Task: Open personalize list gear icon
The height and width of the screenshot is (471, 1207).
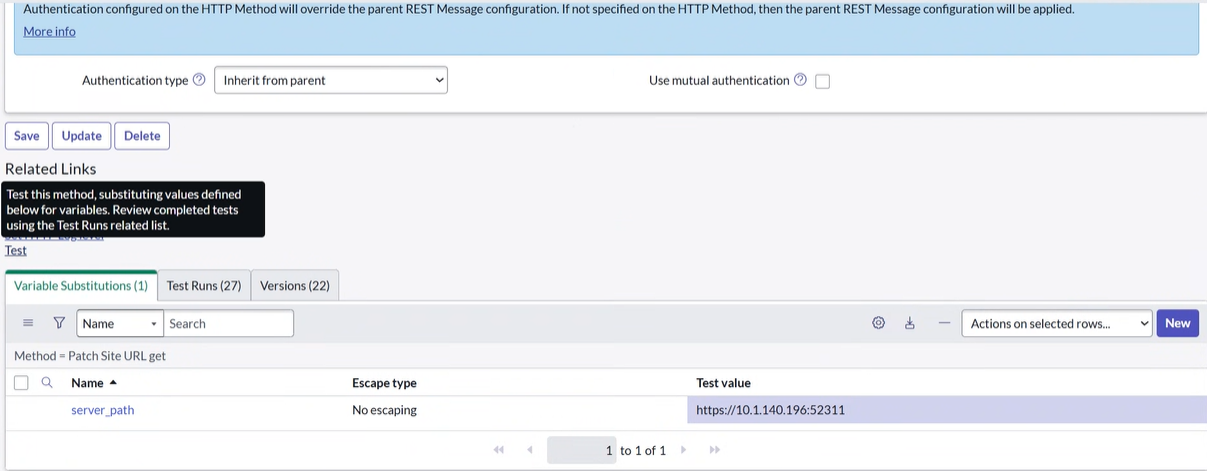Action: pos(878,323)
